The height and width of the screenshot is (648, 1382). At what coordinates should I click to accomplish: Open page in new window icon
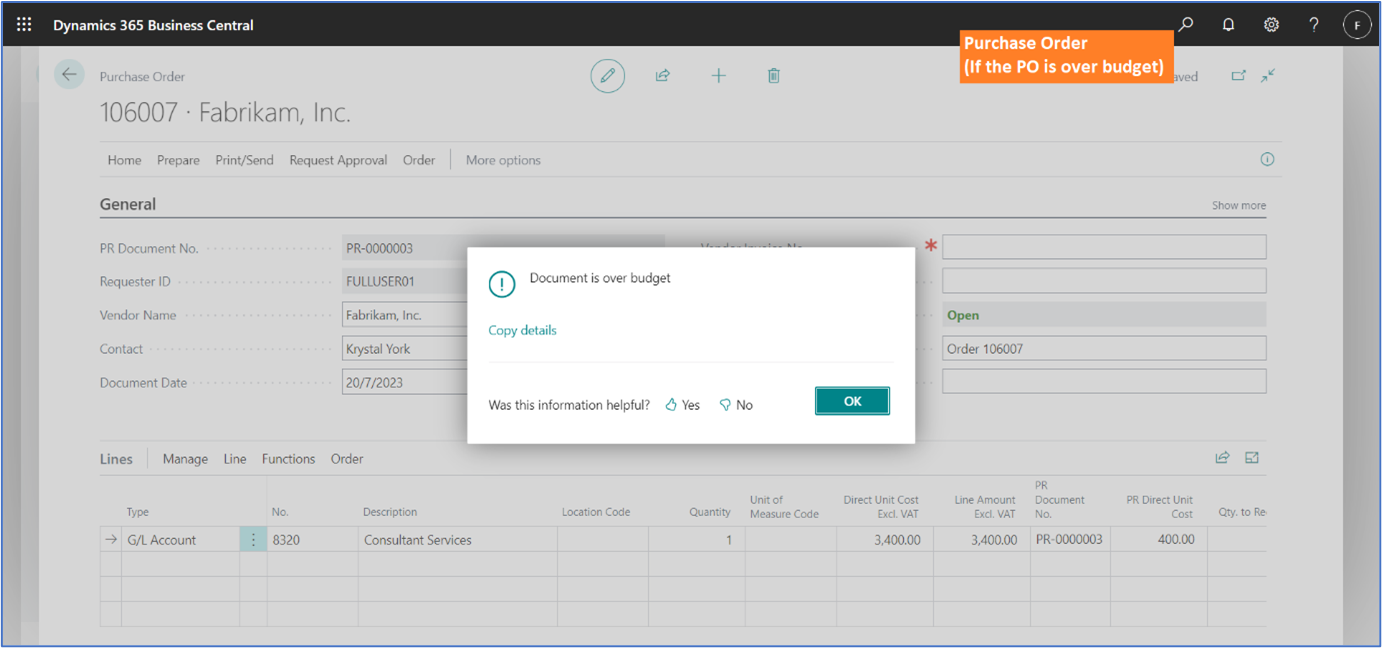(1238, 75)
